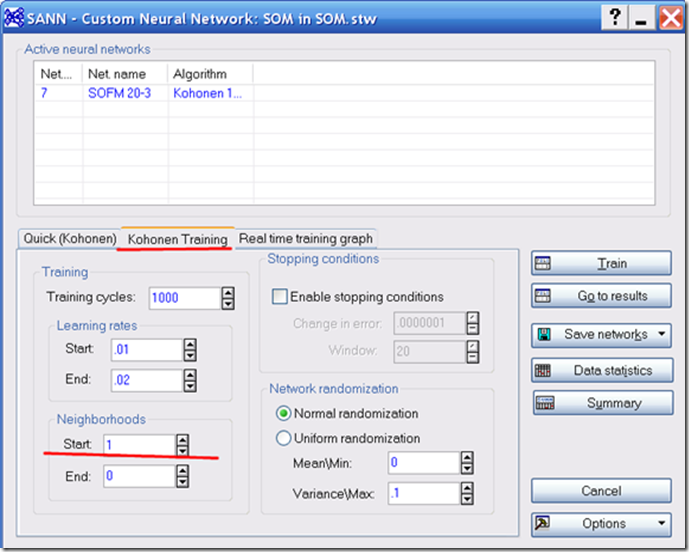Open the title bar help question mark
Screen dimensions: 689x552
(x=615, y=18)
